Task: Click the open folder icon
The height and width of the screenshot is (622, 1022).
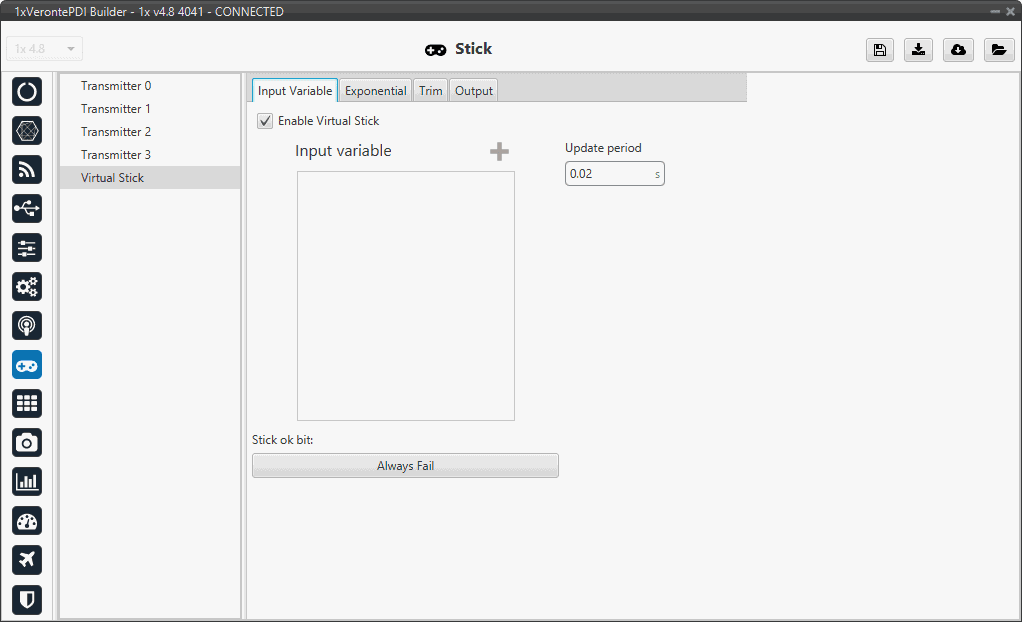Action: point(998,50)
